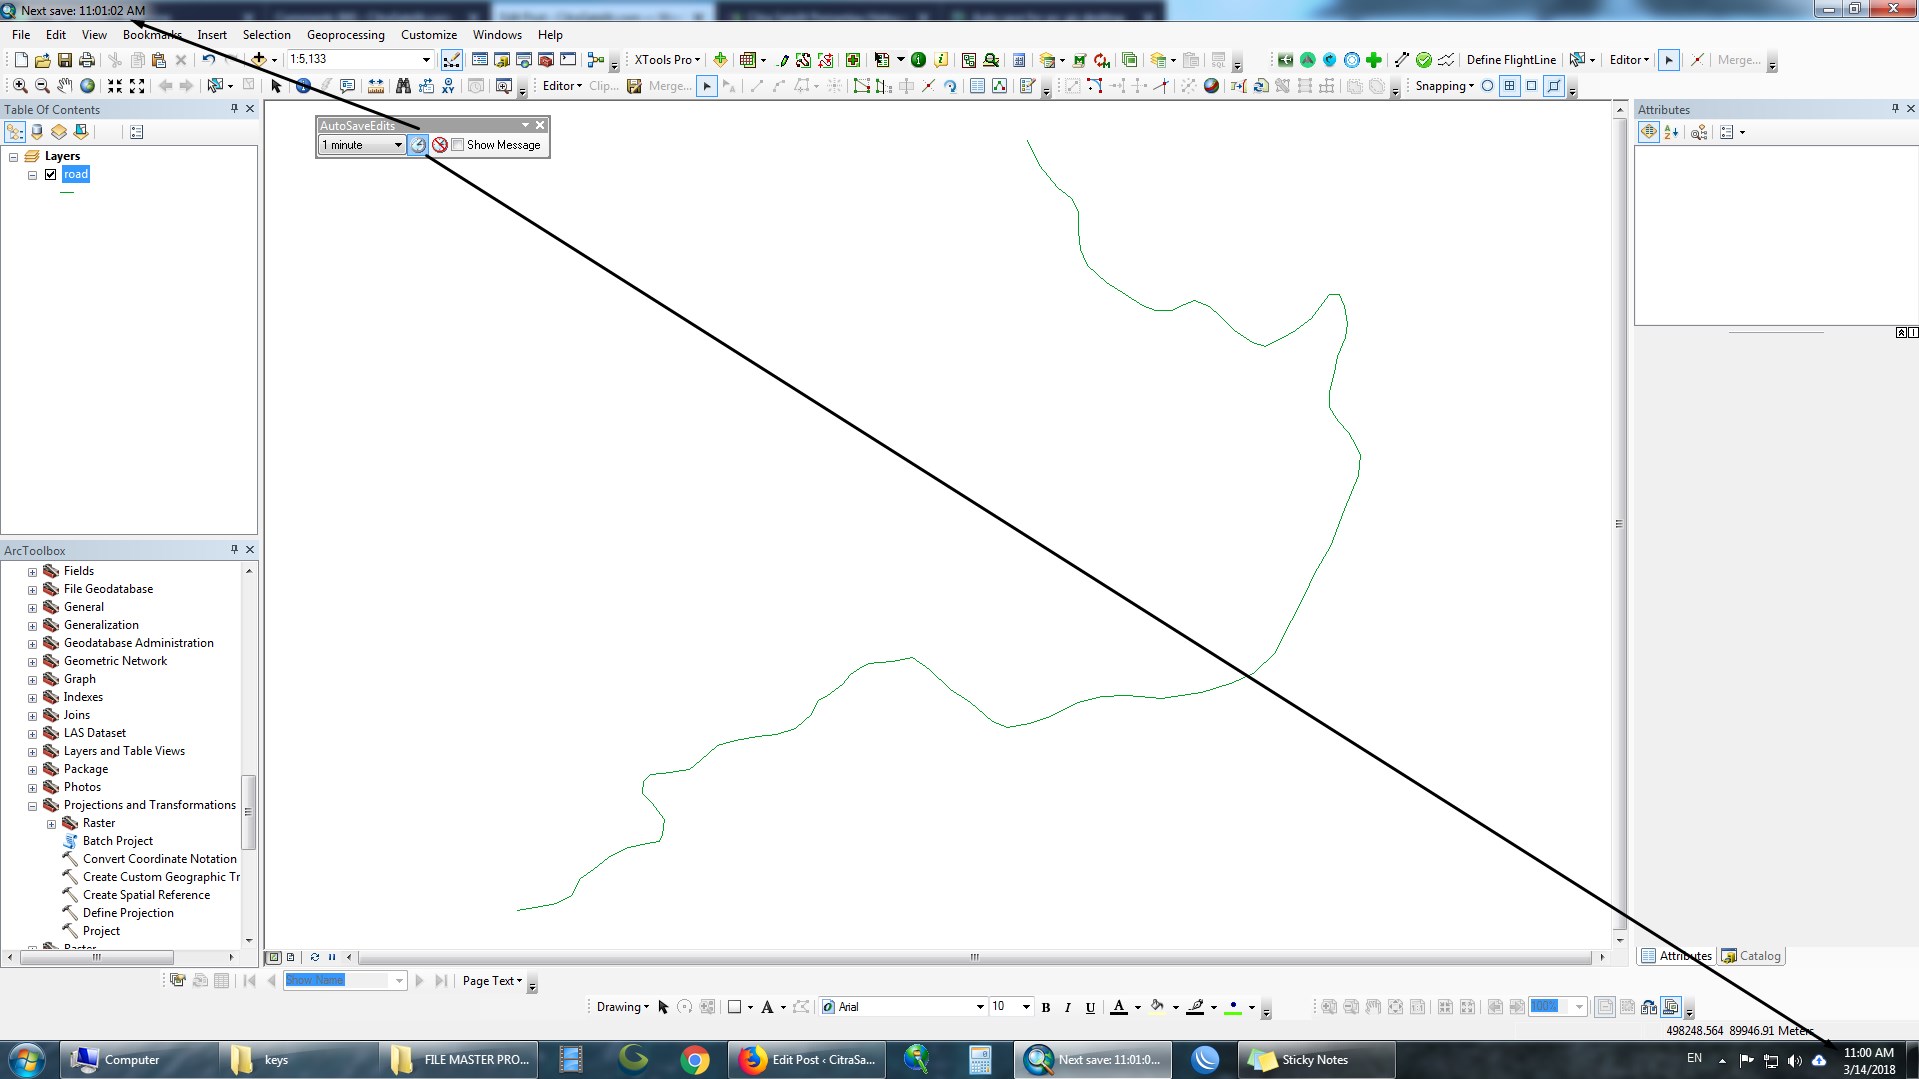Uncheck the road layer visibility

point(51,174)
